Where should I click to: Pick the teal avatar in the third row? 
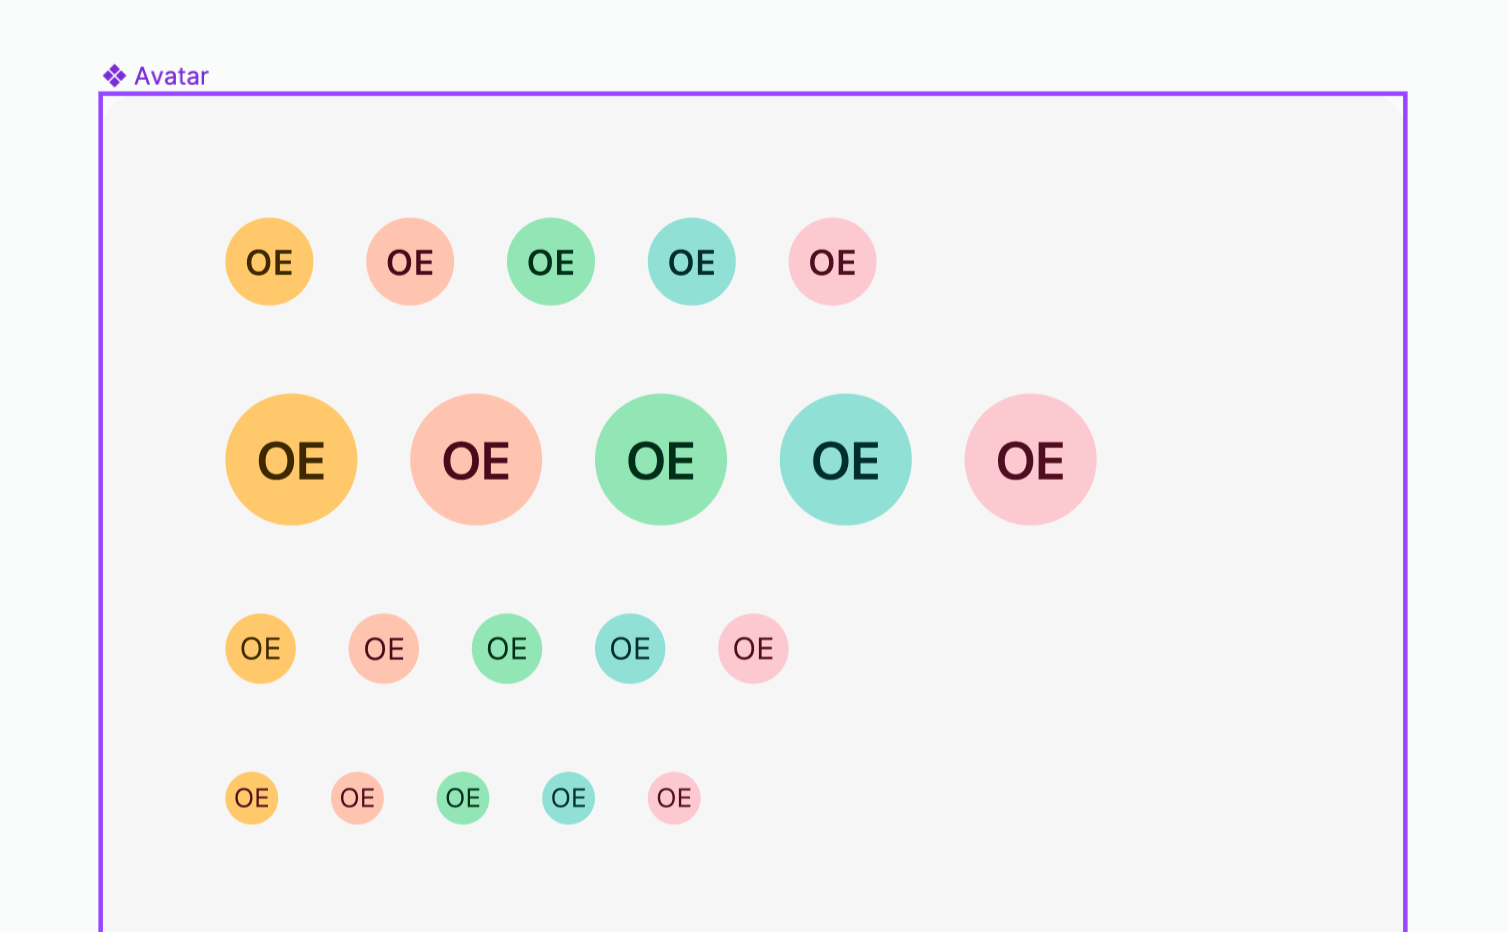(630, 649)
